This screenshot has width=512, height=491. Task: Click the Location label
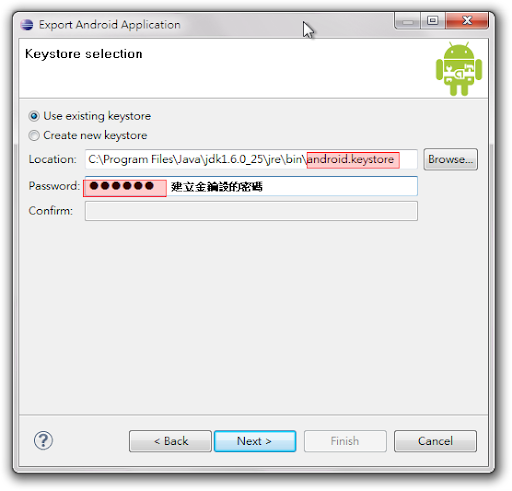pyautogui.click(x=53, y=159)
